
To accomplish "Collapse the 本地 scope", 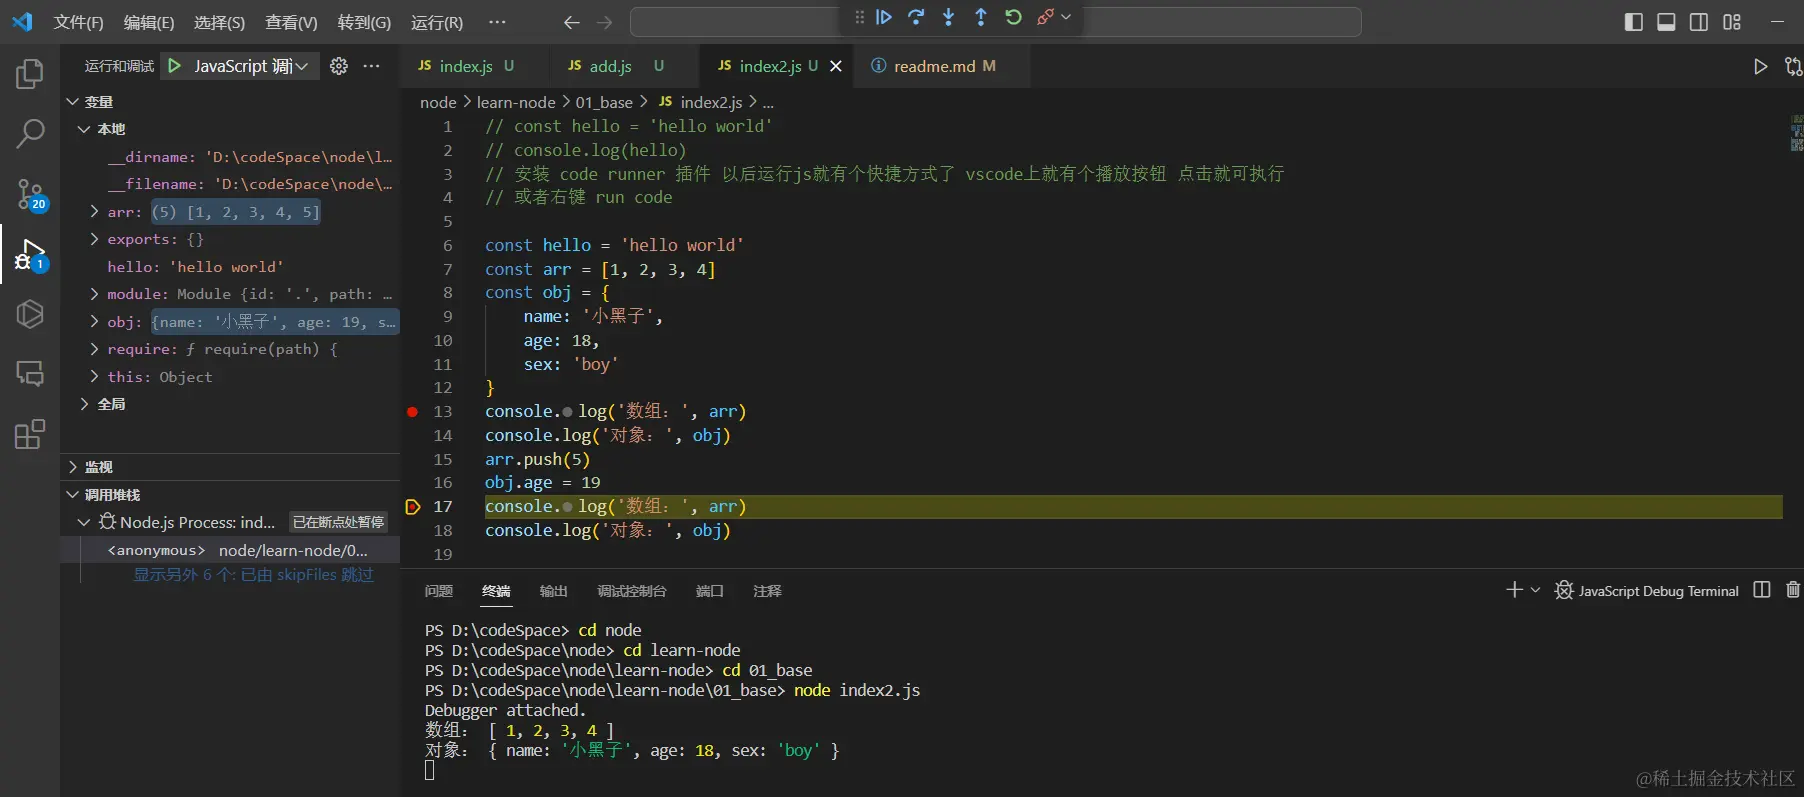I will click(84, 129).
